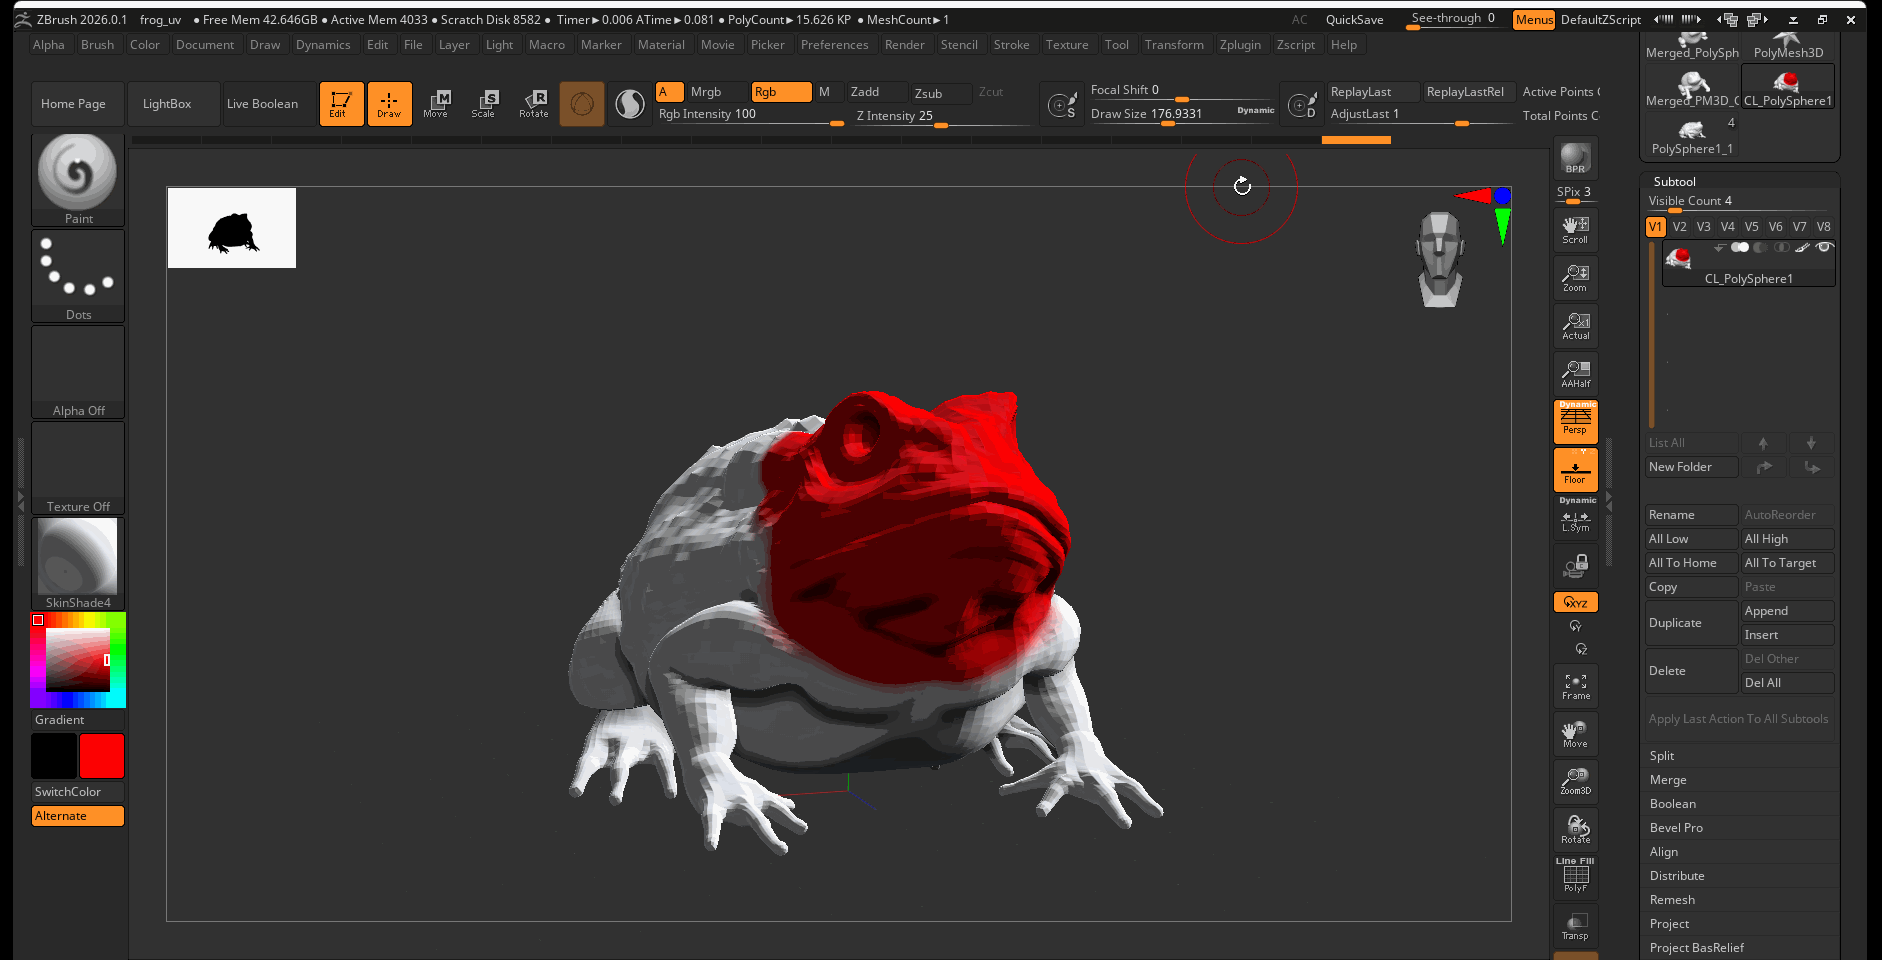This screenshot has height=960, width=1882.
Task: Open the Stroke menu
Action: coord(1011,45)
